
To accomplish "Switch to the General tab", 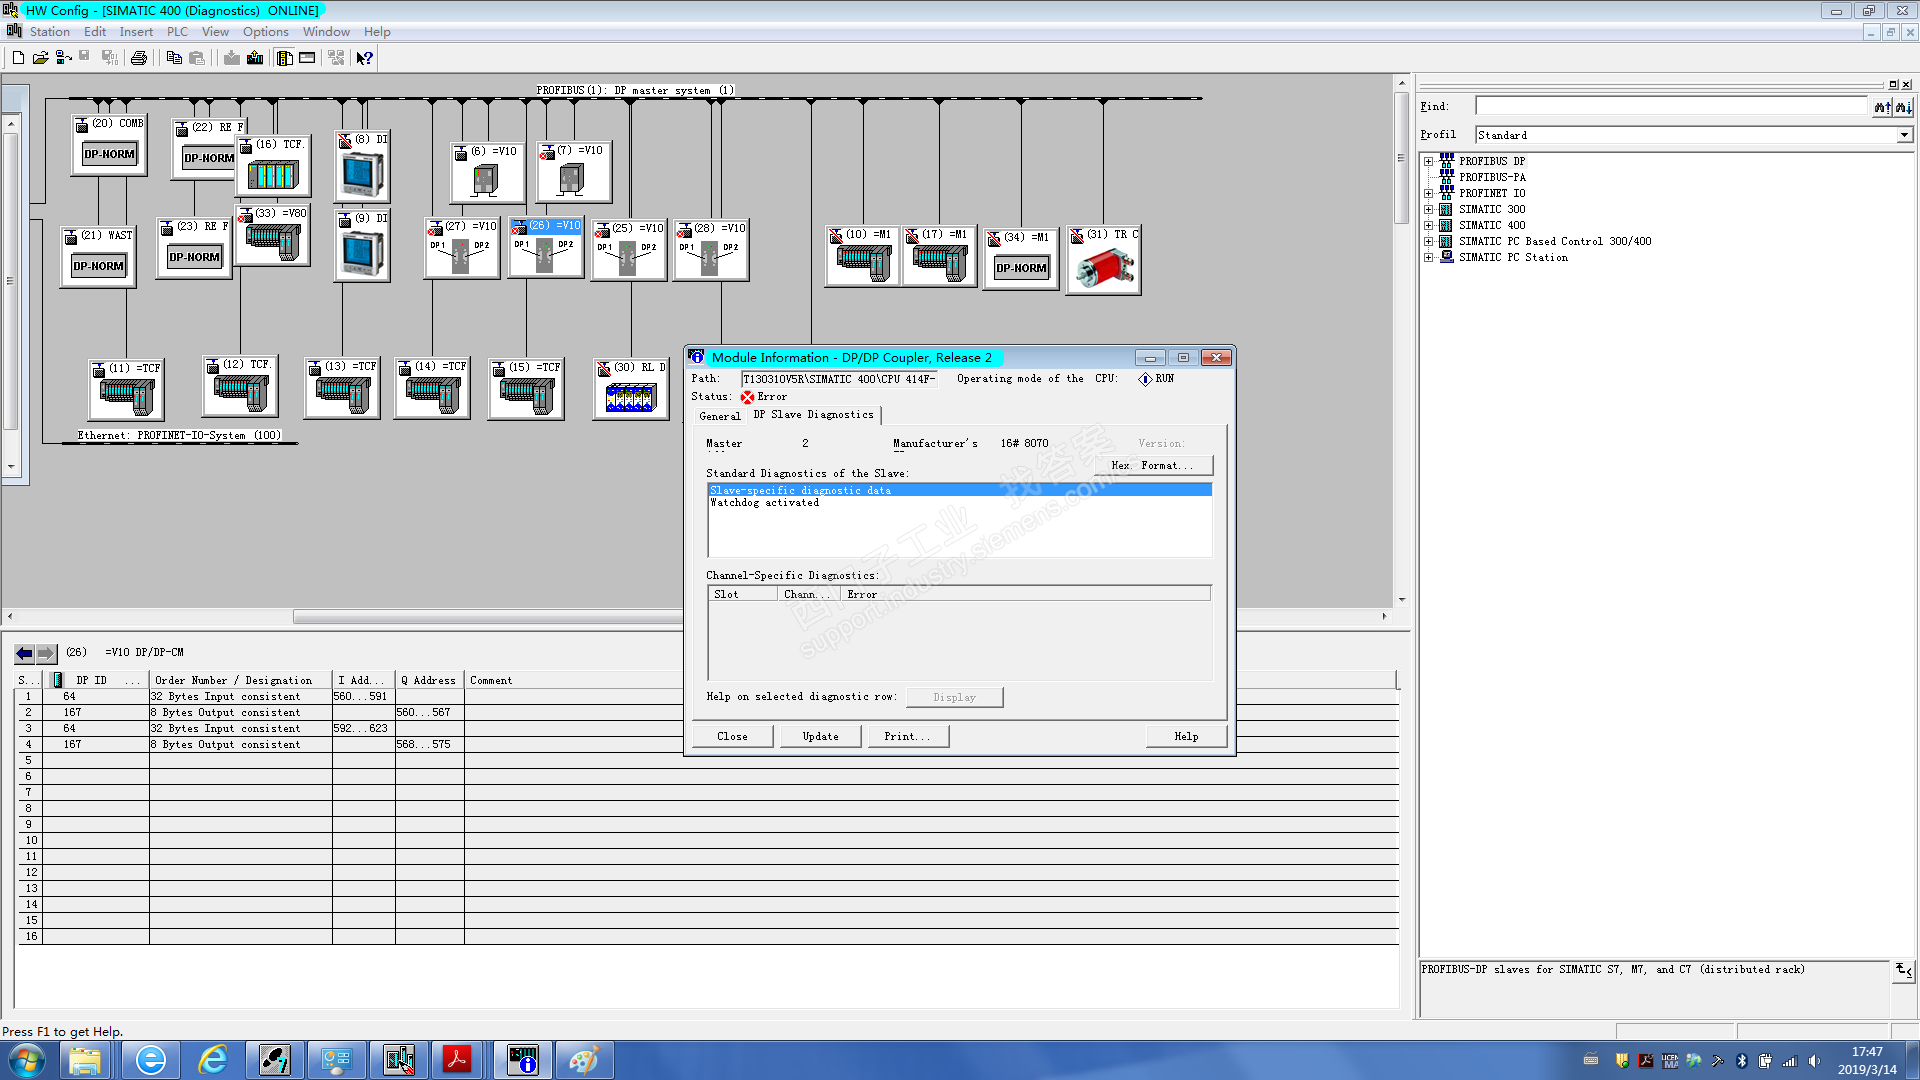I will 719,416.
